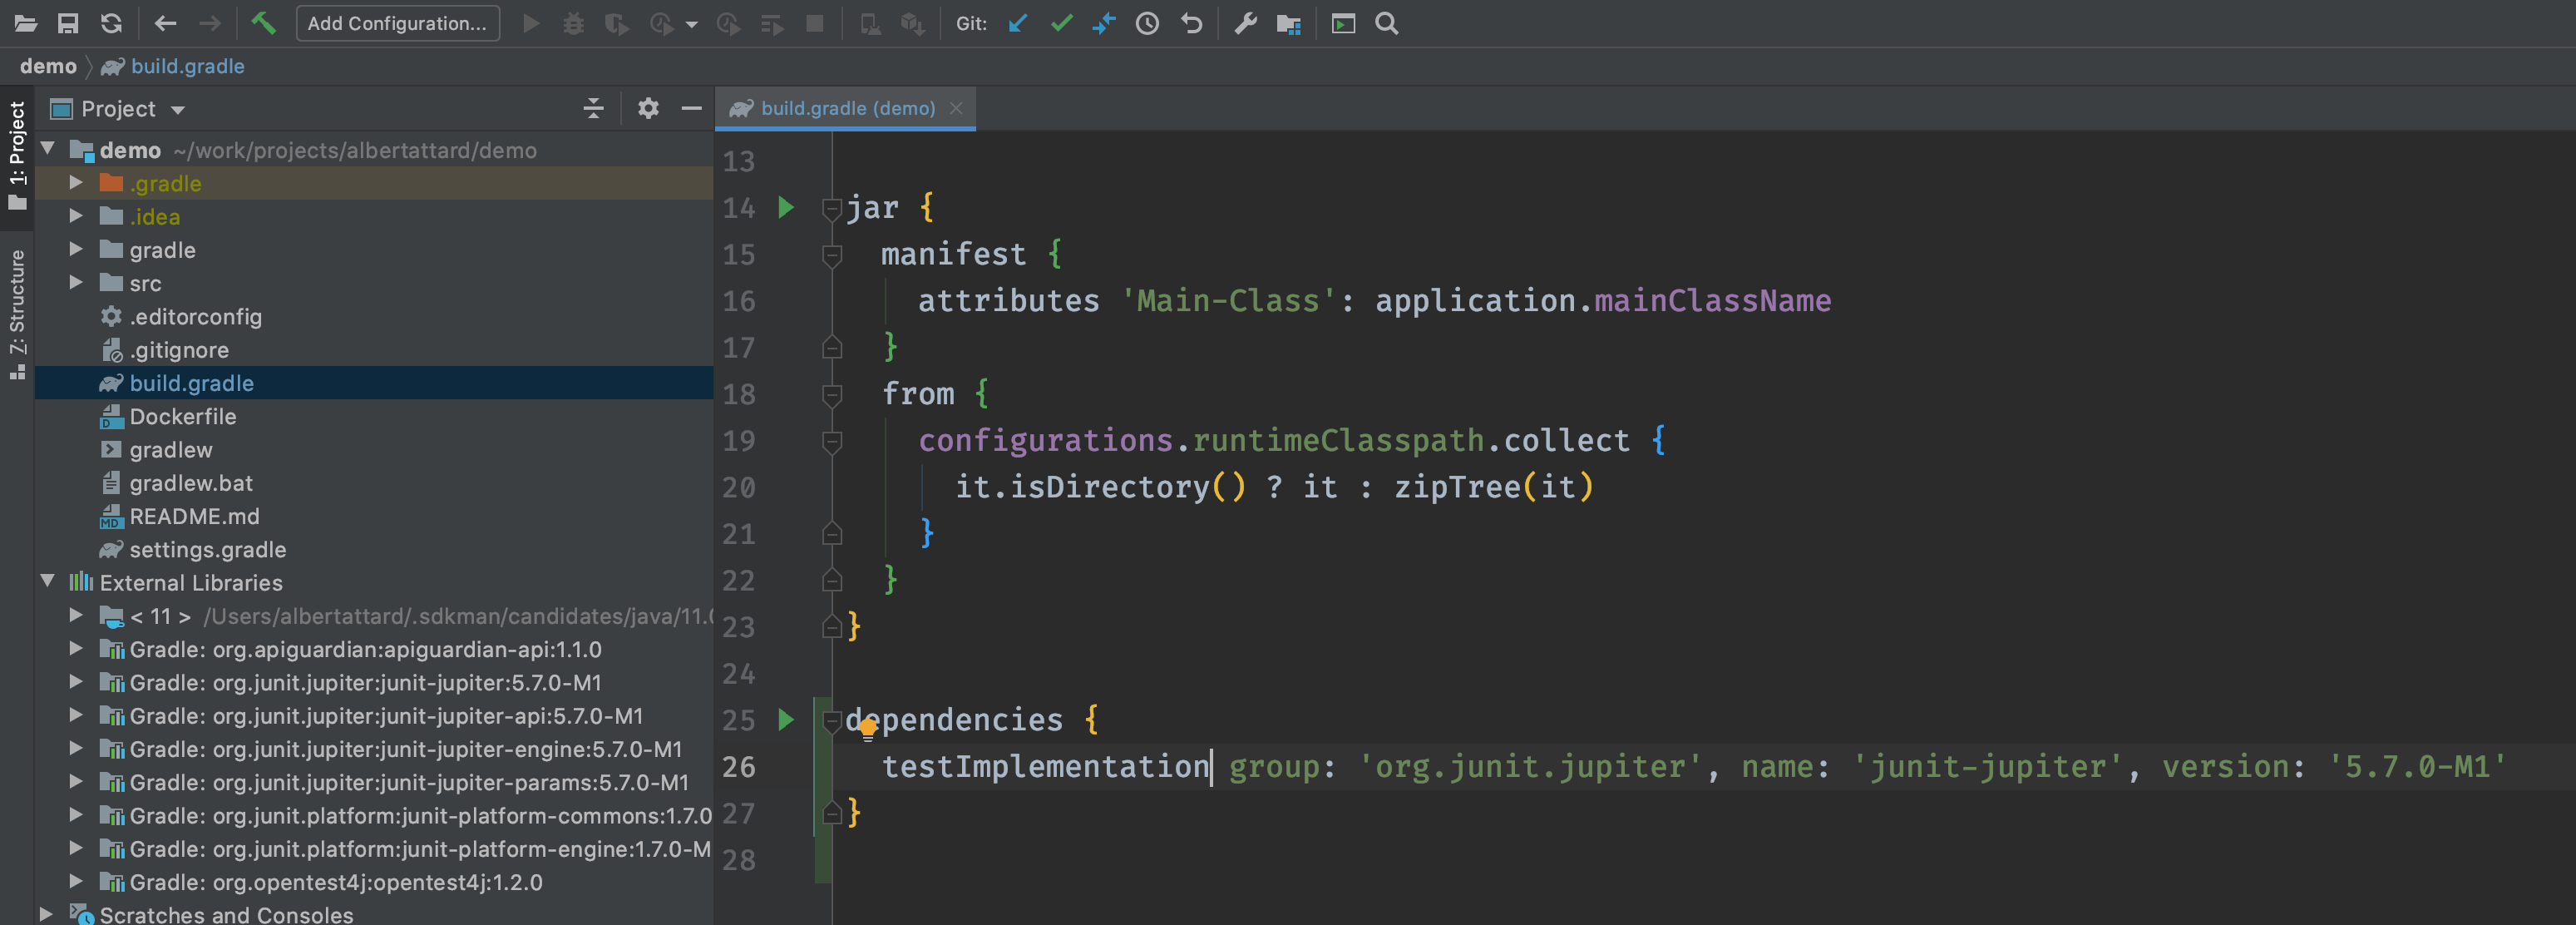The width and height of the screenshot is (2576, 925).
Task: Click Run with Coverage icon
Action: coord(616,23)
